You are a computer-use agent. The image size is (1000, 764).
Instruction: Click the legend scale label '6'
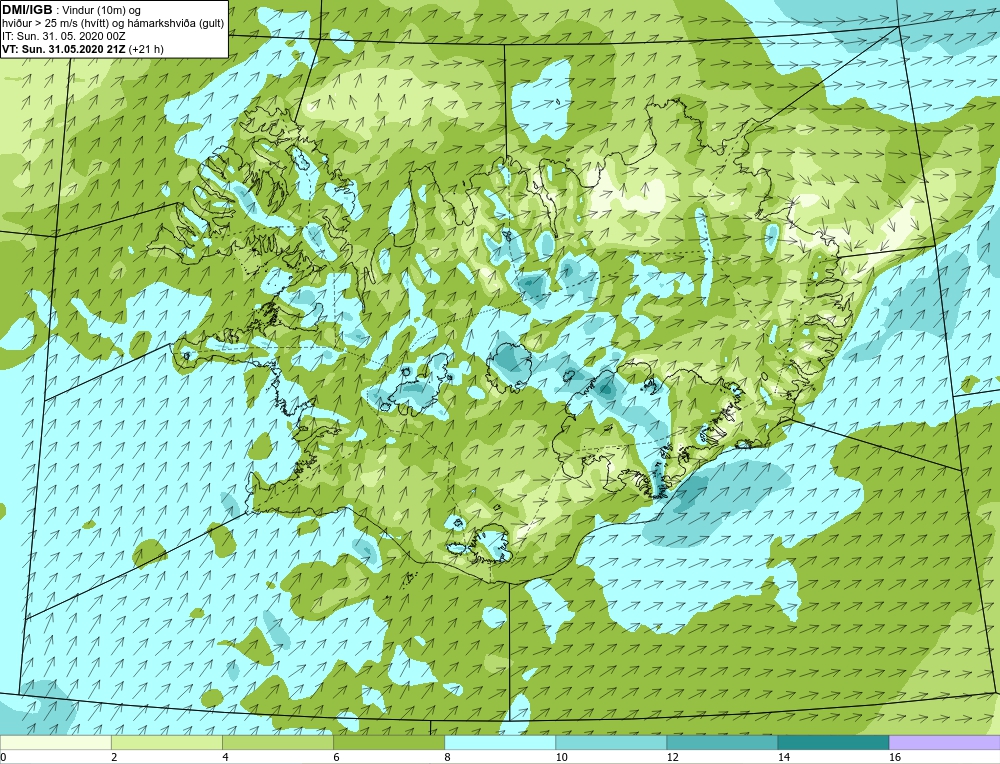pyautogui.click(x=337, y=758)
